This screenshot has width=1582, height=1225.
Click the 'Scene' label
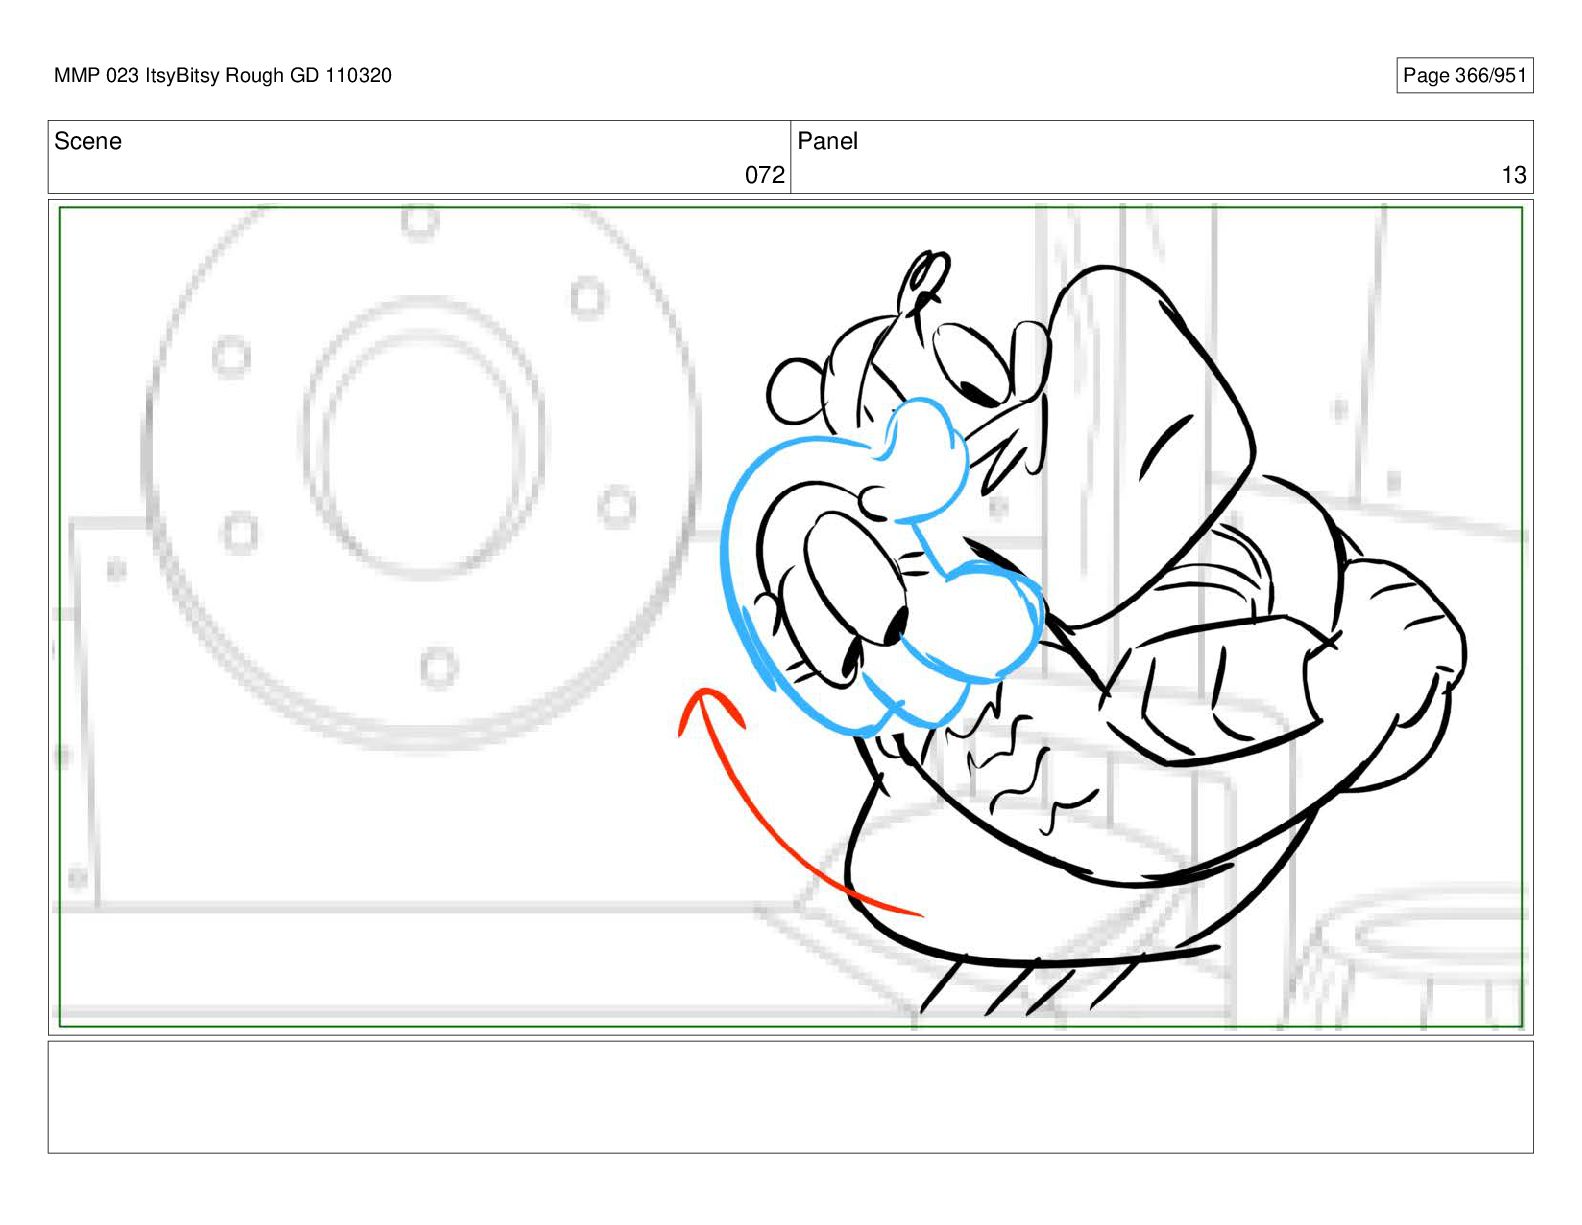(88, 141)
